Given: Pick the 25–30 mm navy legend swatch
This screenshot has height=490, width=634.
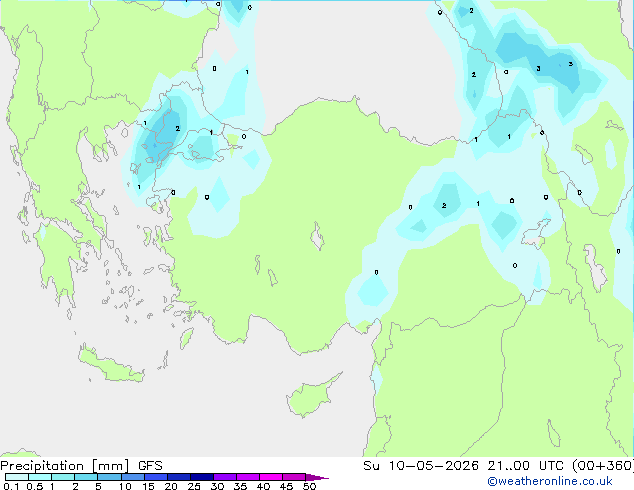Looking at the screenshot, I should [x=201, y=477].
